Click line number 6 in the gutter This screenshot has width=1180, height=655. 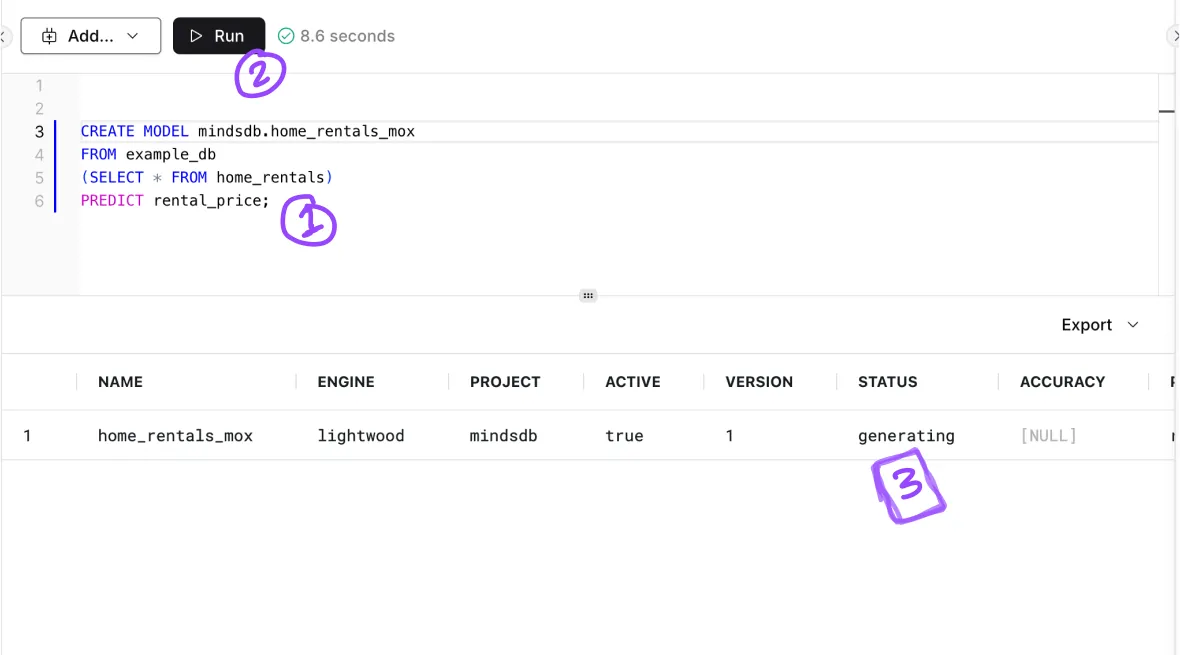[x=39, y=201]
